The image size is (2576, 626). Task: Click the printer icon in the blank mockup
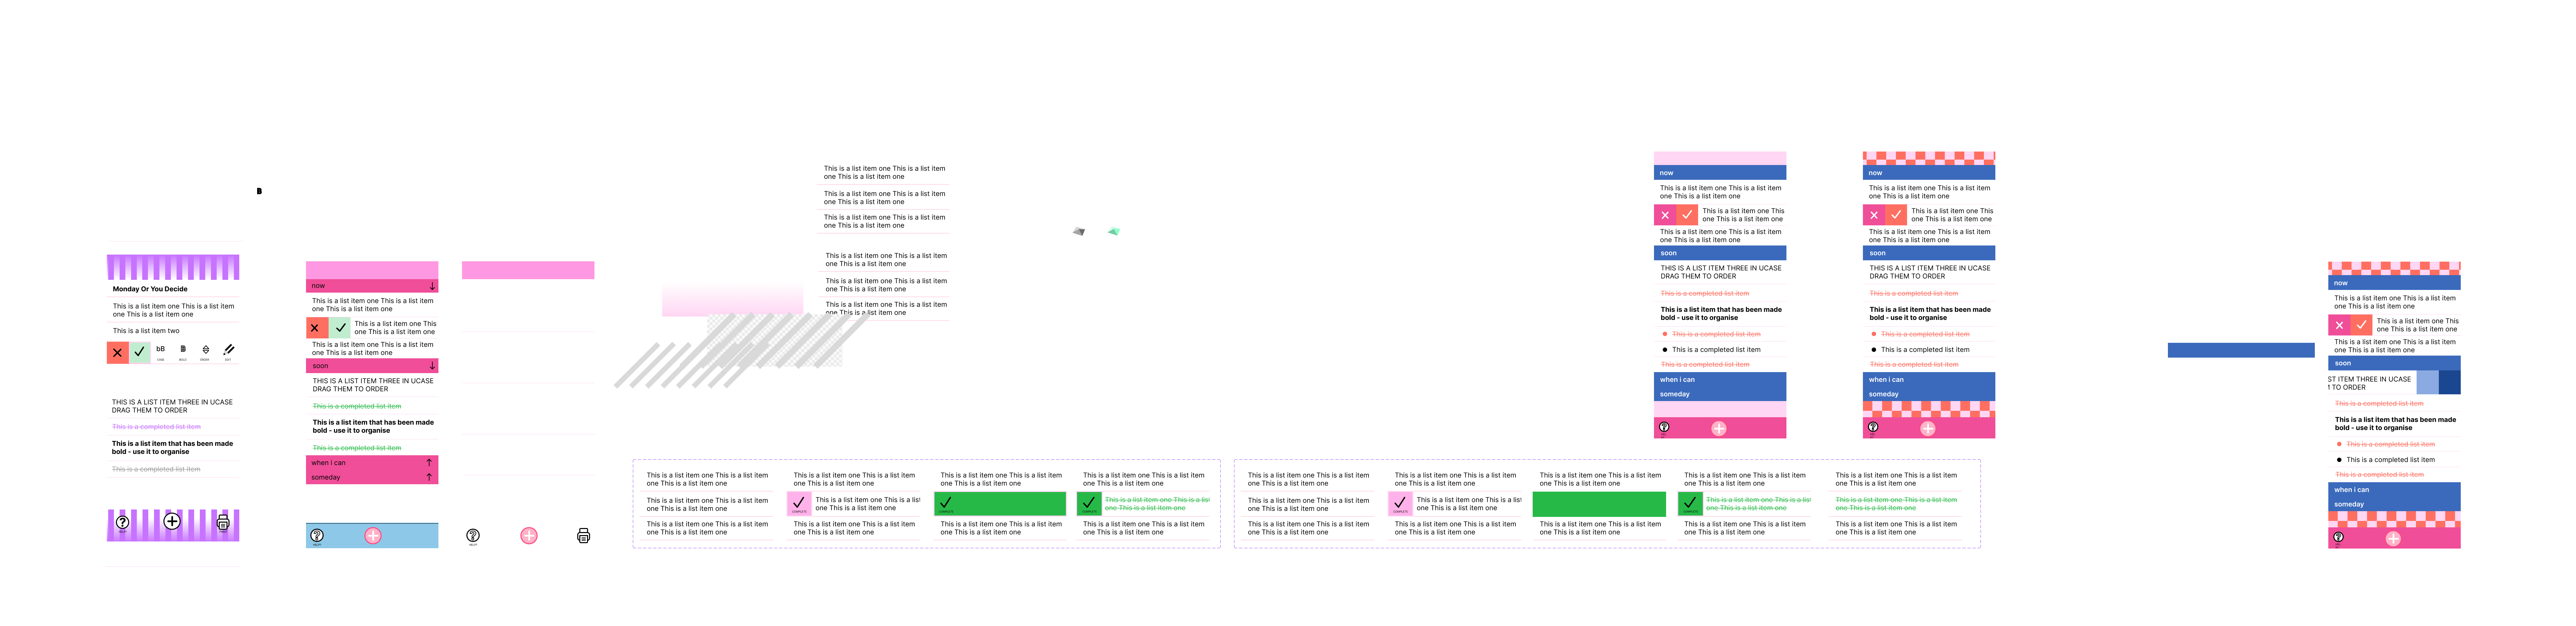[584, 536]
